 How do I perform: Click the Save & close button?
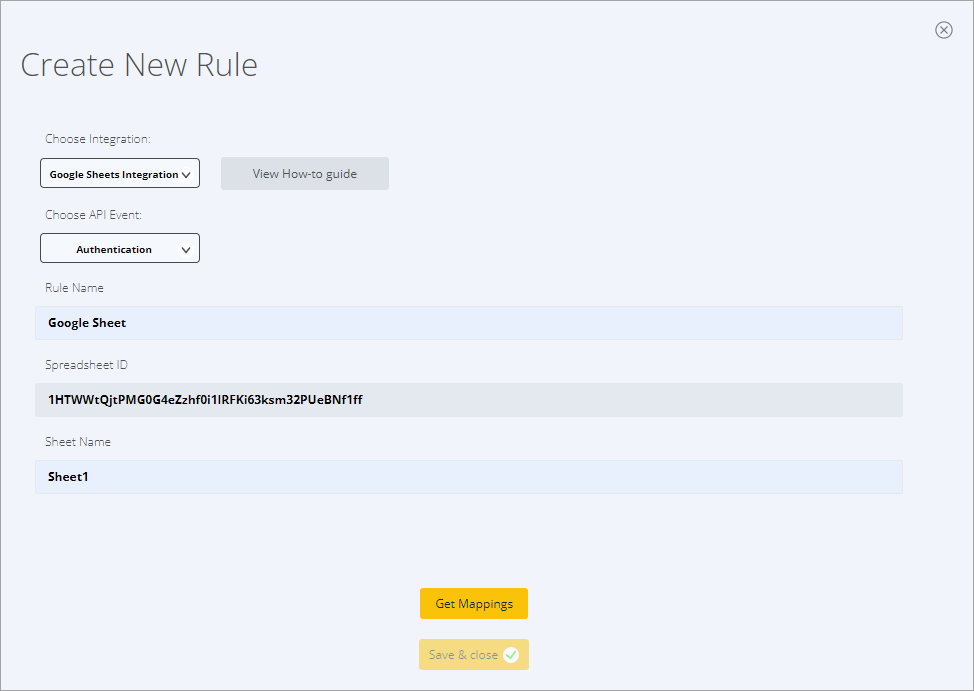[x=474, y=654]
